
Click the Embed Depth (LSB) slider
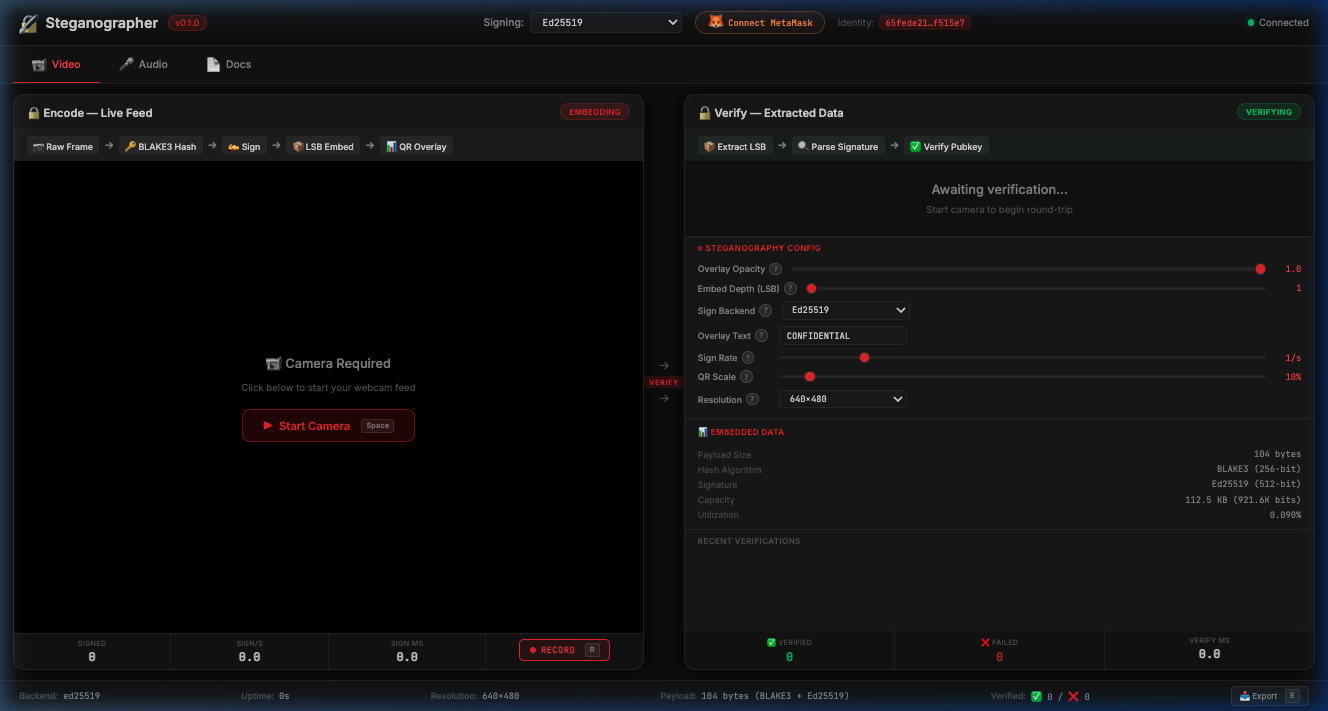(x=1036, y=289)
